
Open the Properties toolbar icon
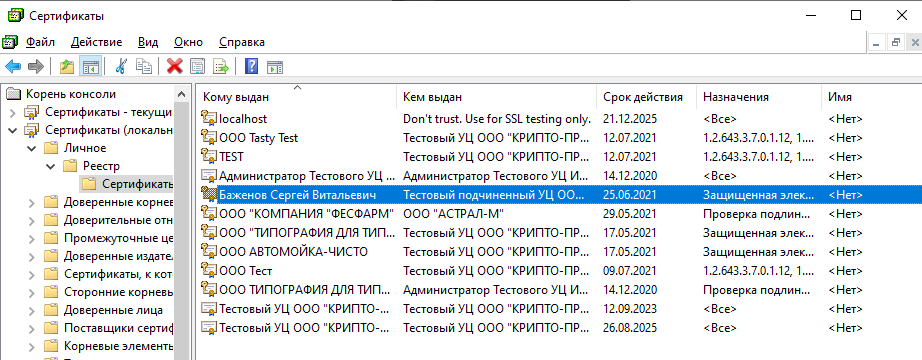pos(197,66)
